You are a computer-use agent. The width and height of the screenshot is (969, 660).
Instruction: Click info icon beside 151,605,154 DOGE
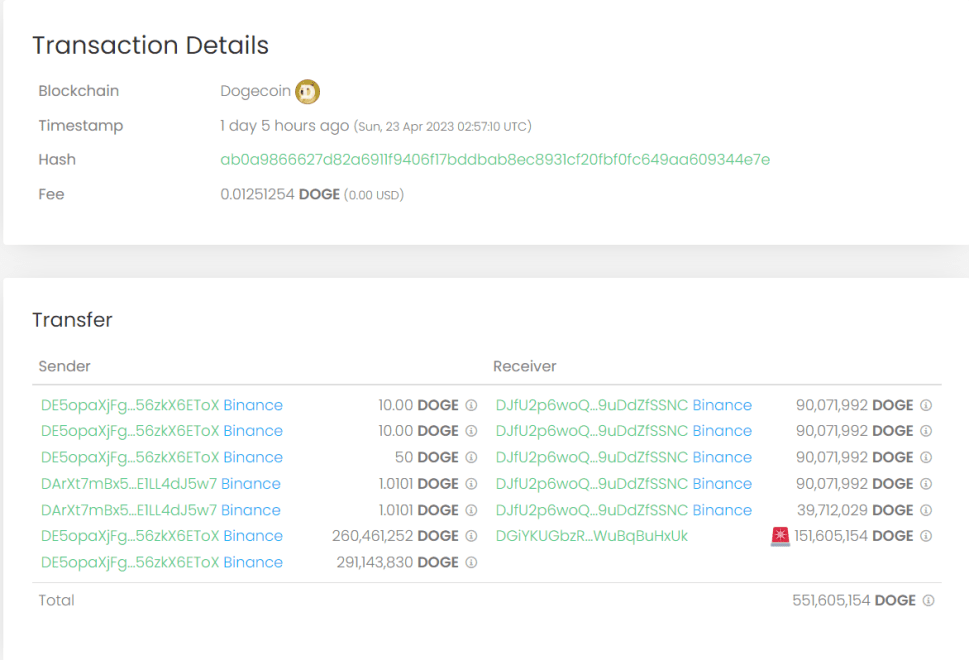[x=926, y=537]
